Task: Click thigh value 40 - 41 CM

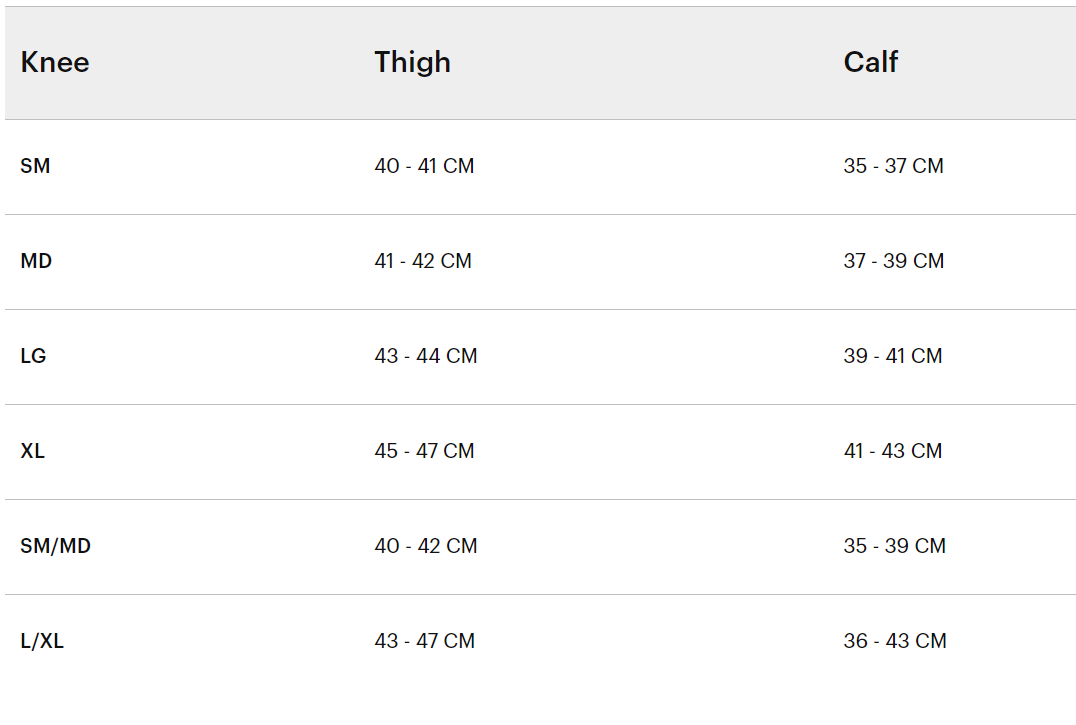Action: [x=424, y=166]
